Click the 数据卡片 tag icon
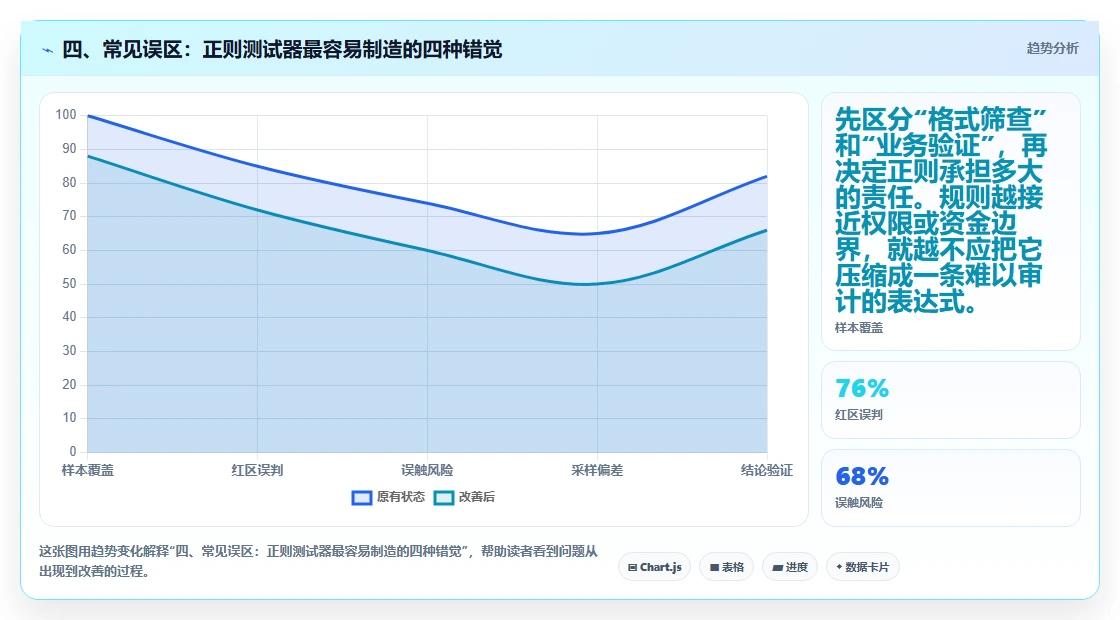 839,567
